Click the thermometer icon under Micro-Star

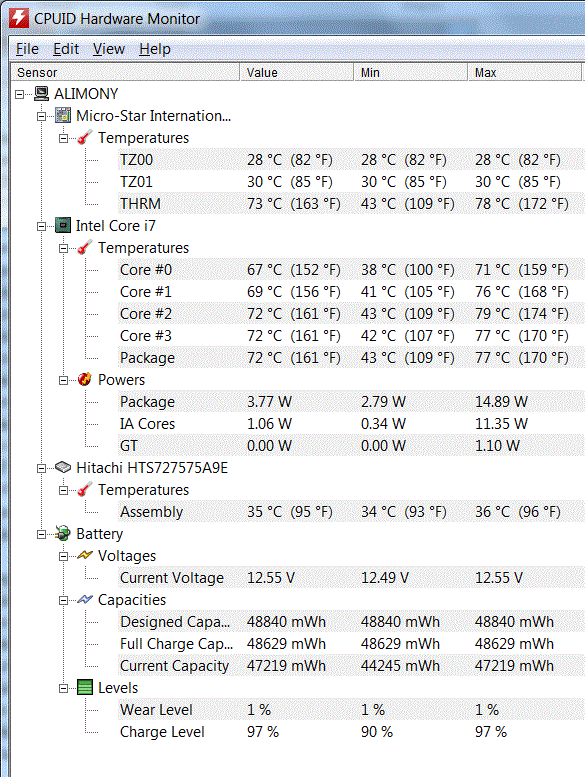coord(85,138)
